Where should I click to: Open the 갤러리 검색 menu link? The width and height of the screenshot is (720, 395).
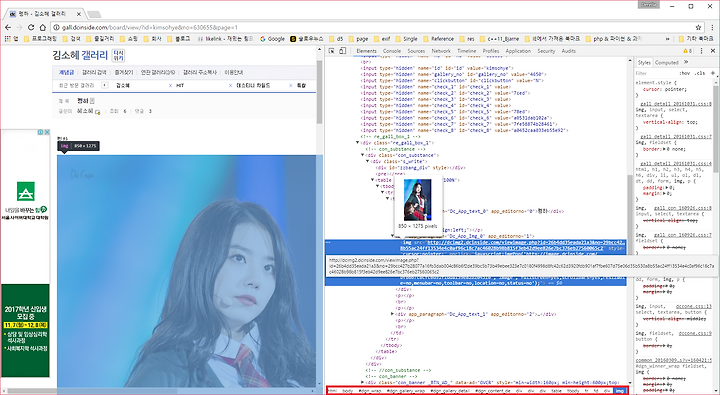click(94, 73)
